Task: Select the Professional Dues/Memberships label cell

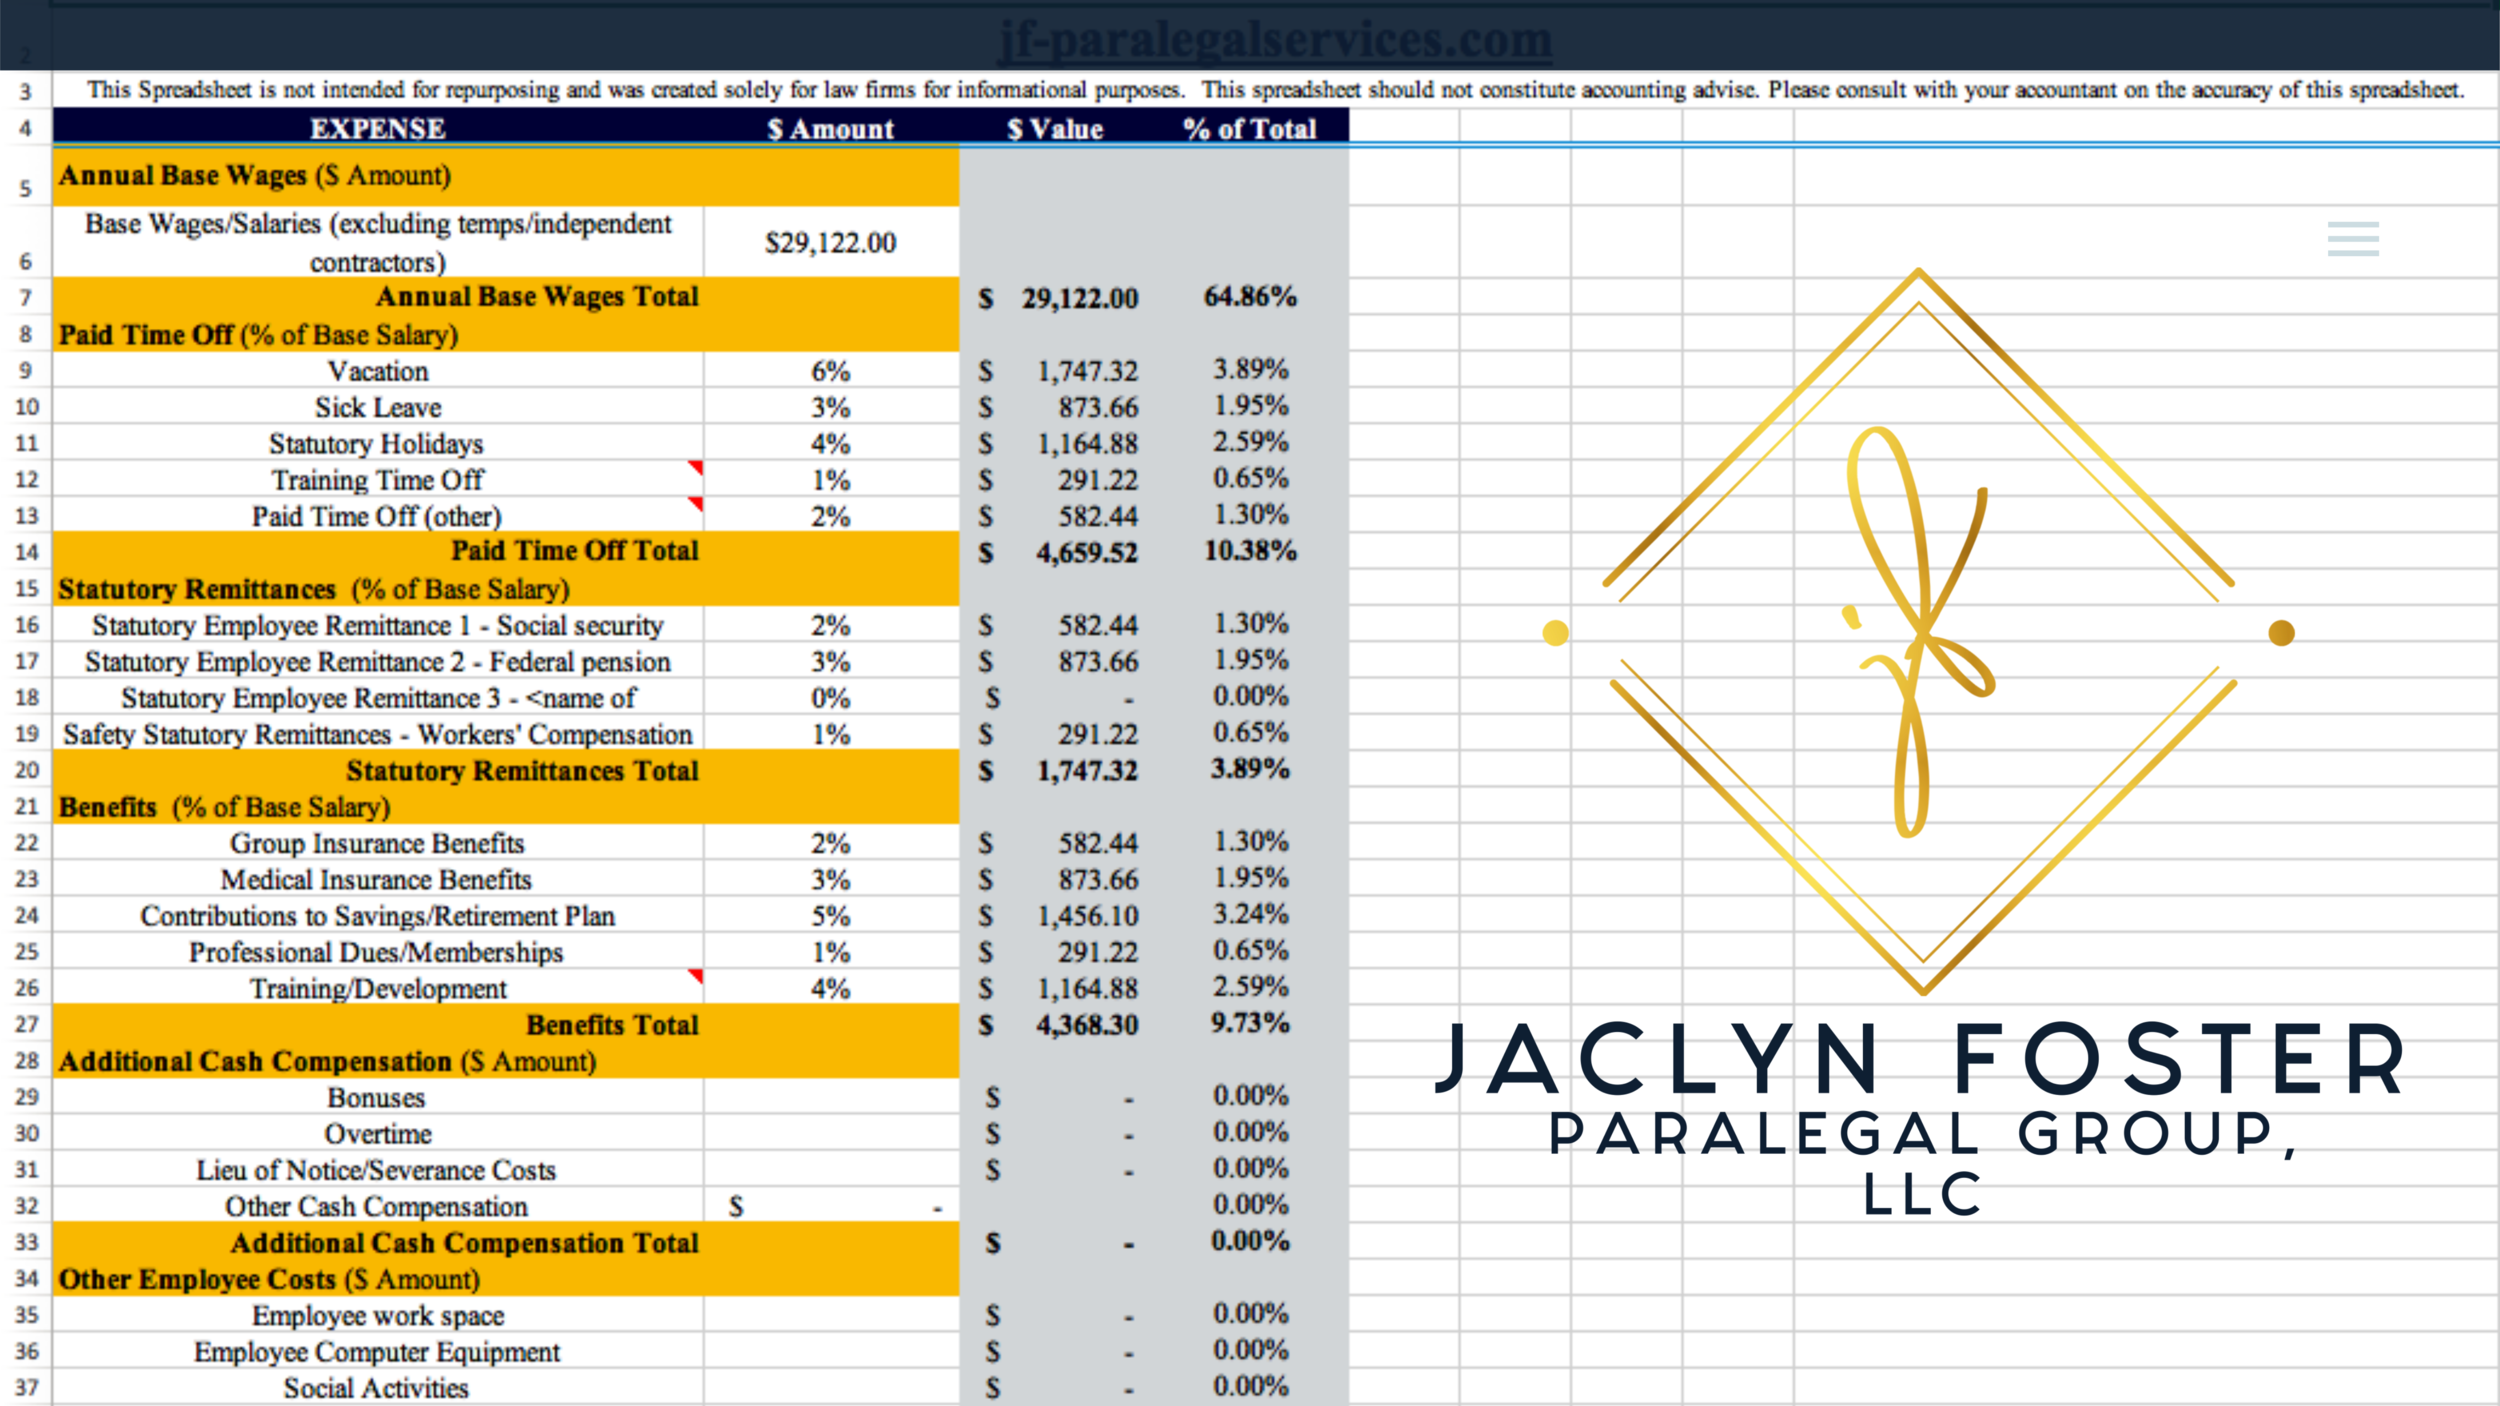Action: (x=378, y=952)
